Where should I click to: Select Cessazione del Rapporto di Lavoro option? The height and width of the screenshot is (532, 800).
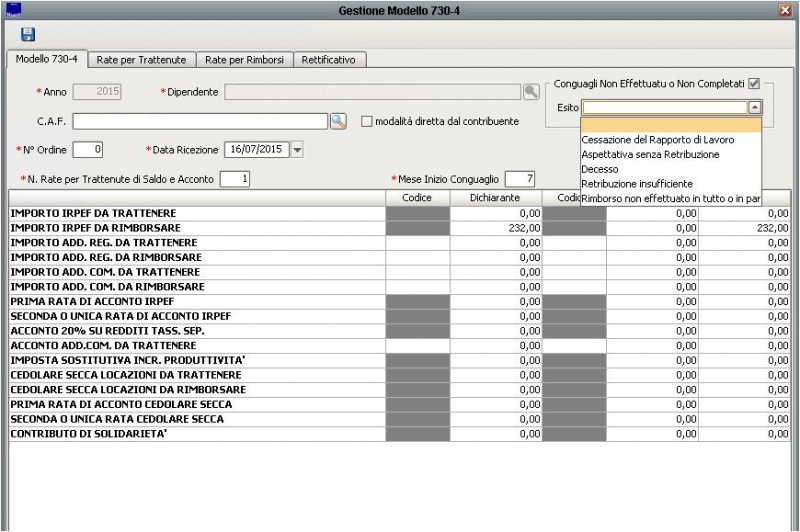(657, 140)
